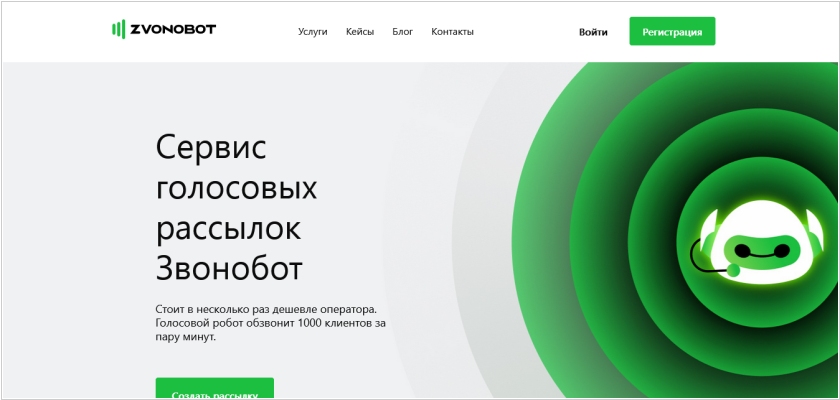Screen dimensions: 840x400
Task: Click the heading Сервис голосовых рассылок Звонобот
Action: 236,208
